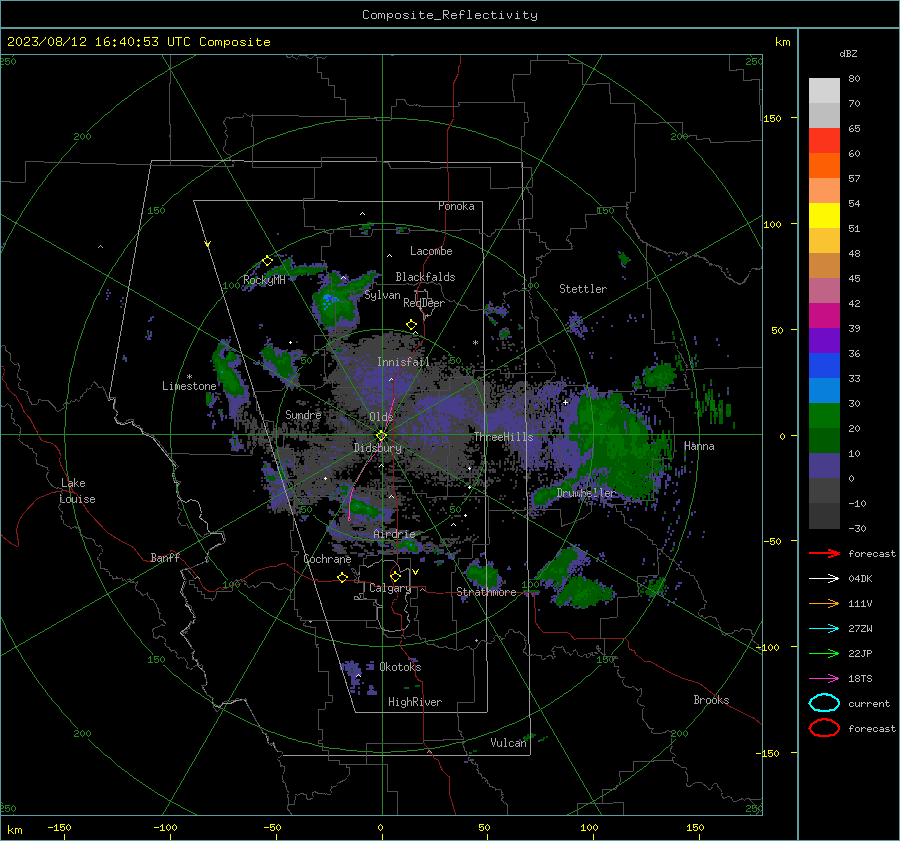This screenshot has height=841, width=900.
Task: Click the cyan 27ZW arrow in legend
Action: [x=824, y=629]
